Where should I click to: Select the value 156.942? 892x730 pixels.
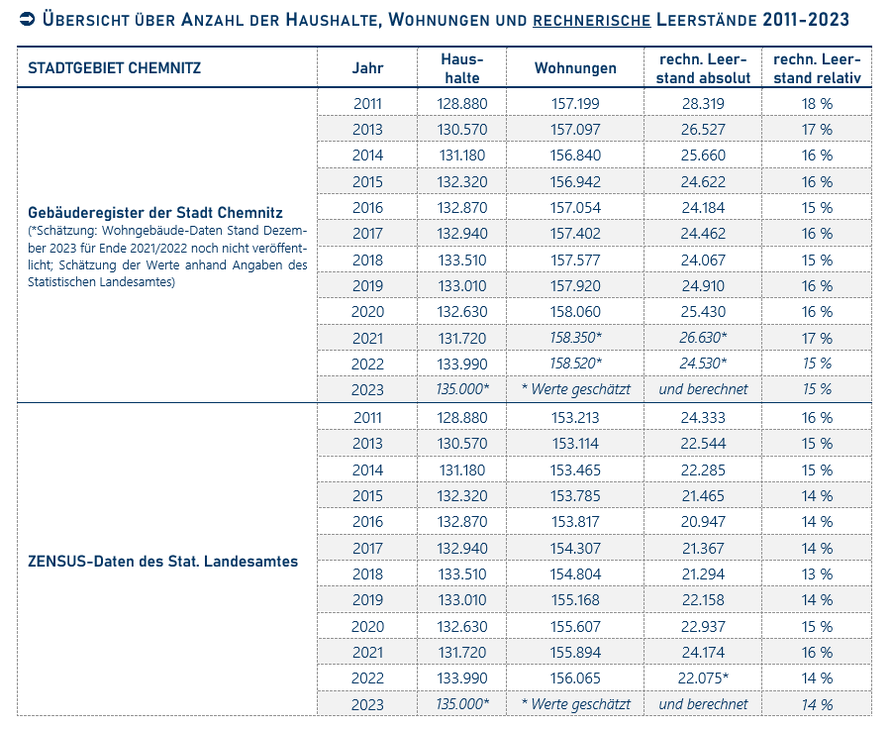coord(575,182)
